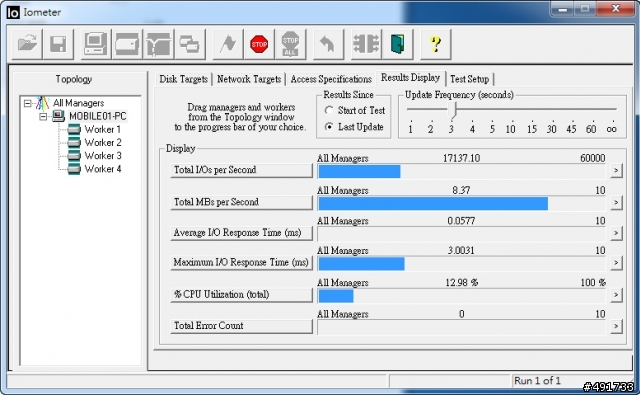Click the Iometer title bar logo

click(13, 13)
